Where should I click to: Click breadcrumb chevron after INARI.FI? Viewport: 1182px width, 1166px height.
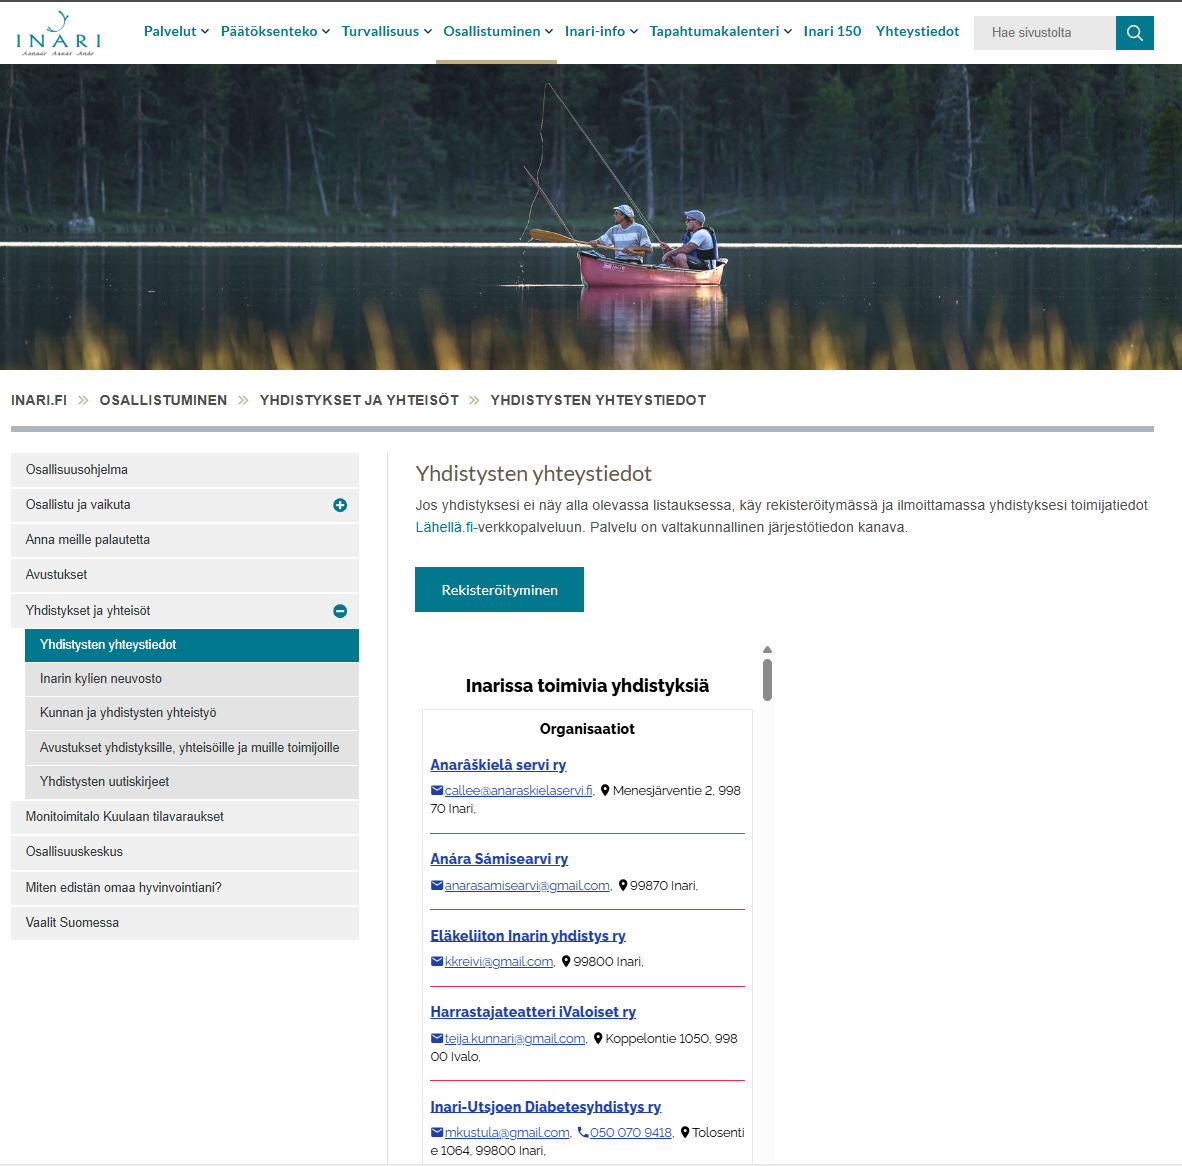pyautogui.click(x=83, y=400)
